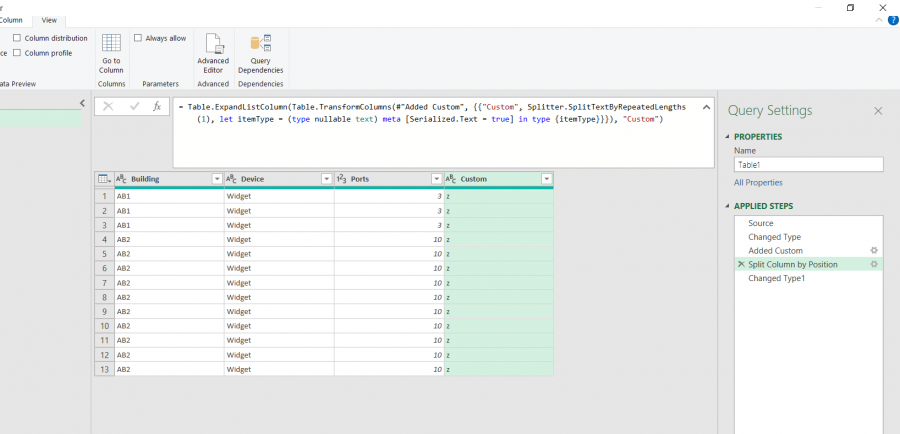Select the Custom column header
Image resolution: width=900 pixels, height=434 pixels.
499,179
